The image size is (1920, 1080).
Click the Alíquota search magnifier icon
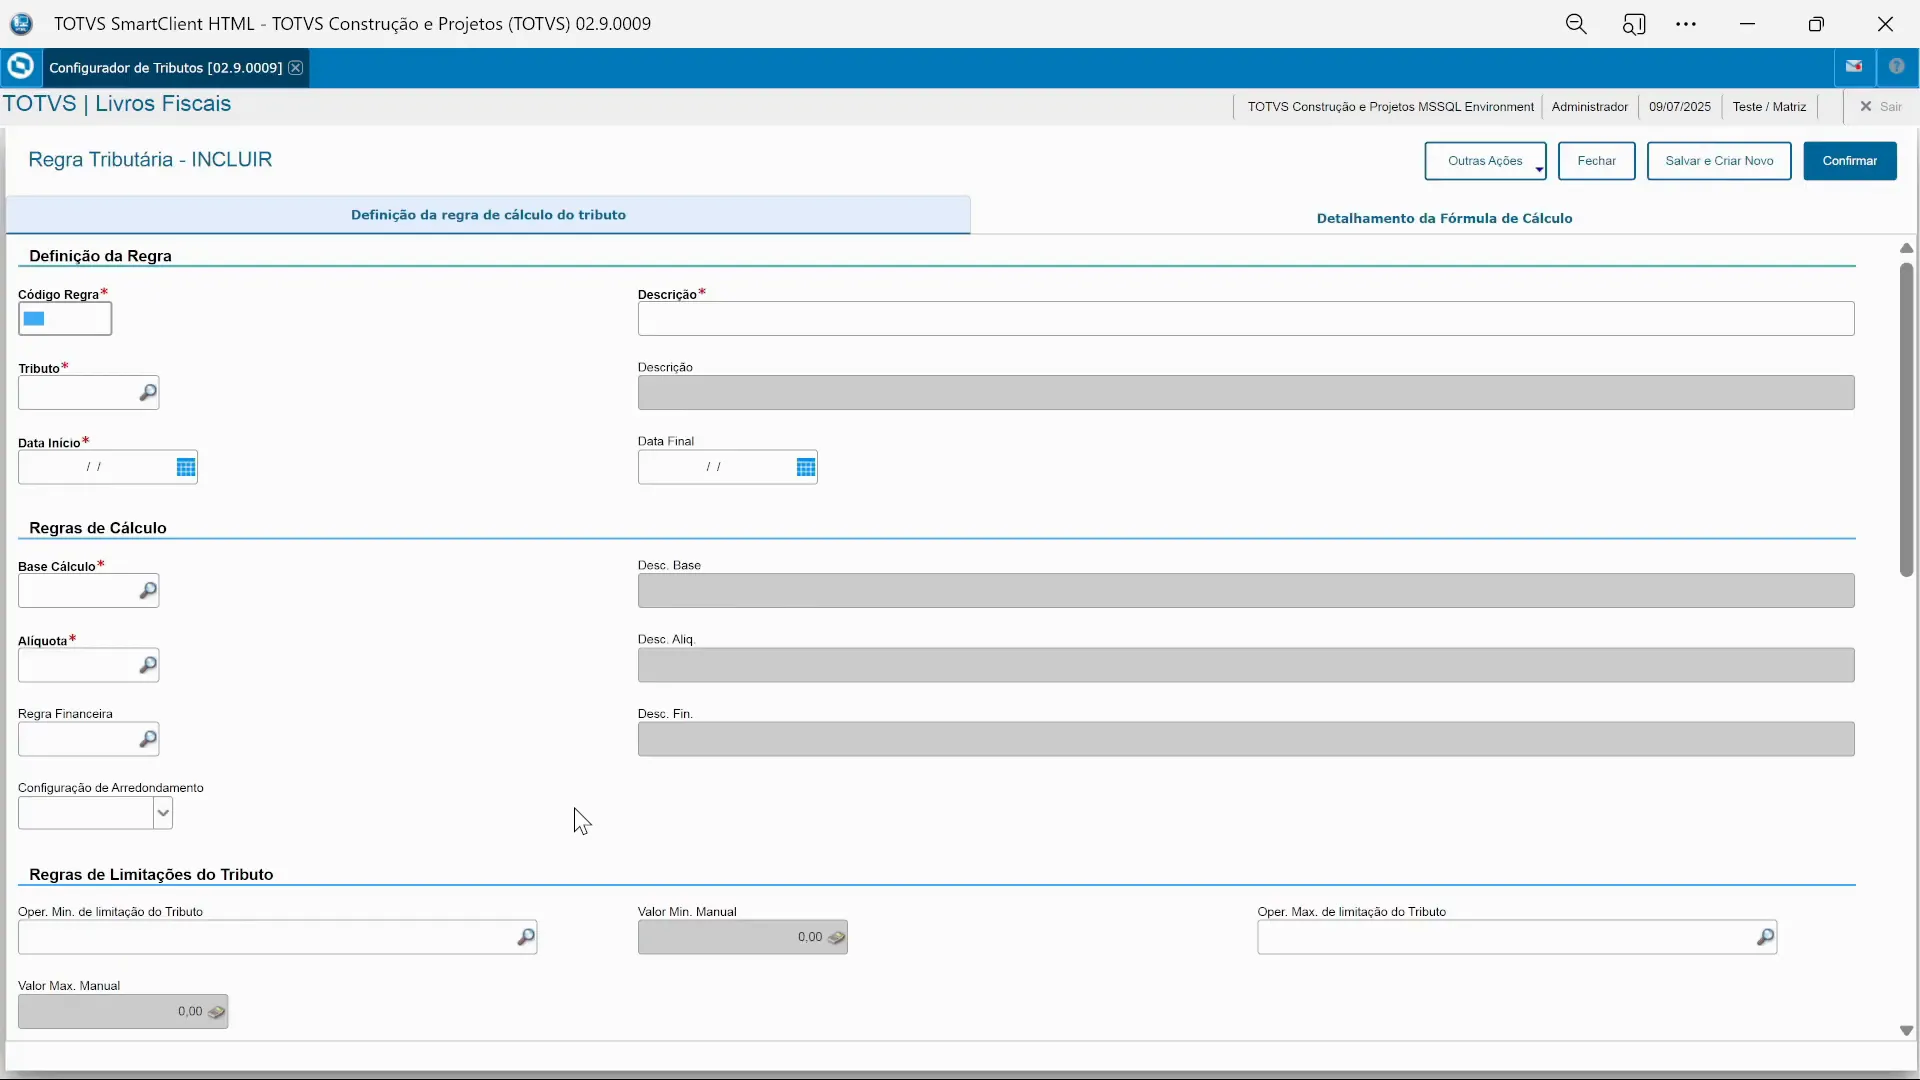click(x=148, y=665)
